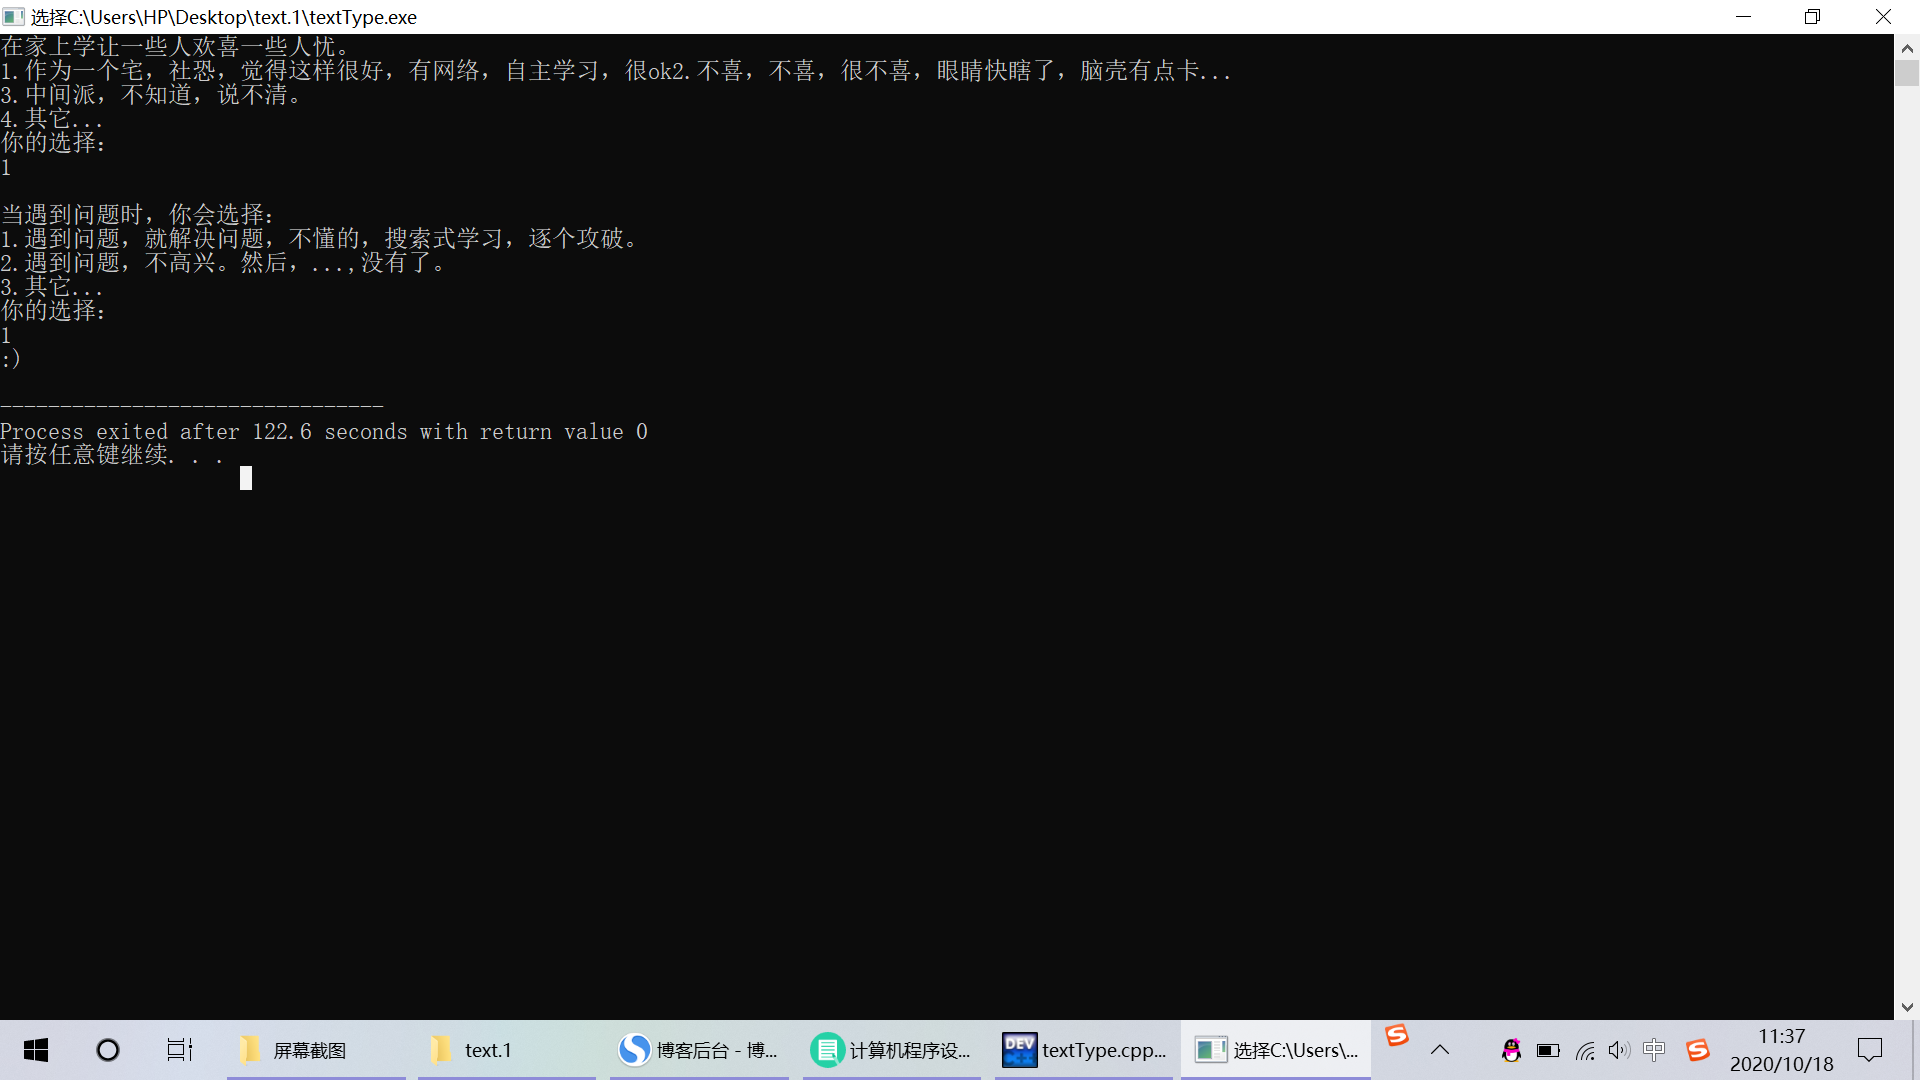The height and width of the screenshot is (1080, 1920).
Task: Click the console window title bar icon
Action: point(14,17)
